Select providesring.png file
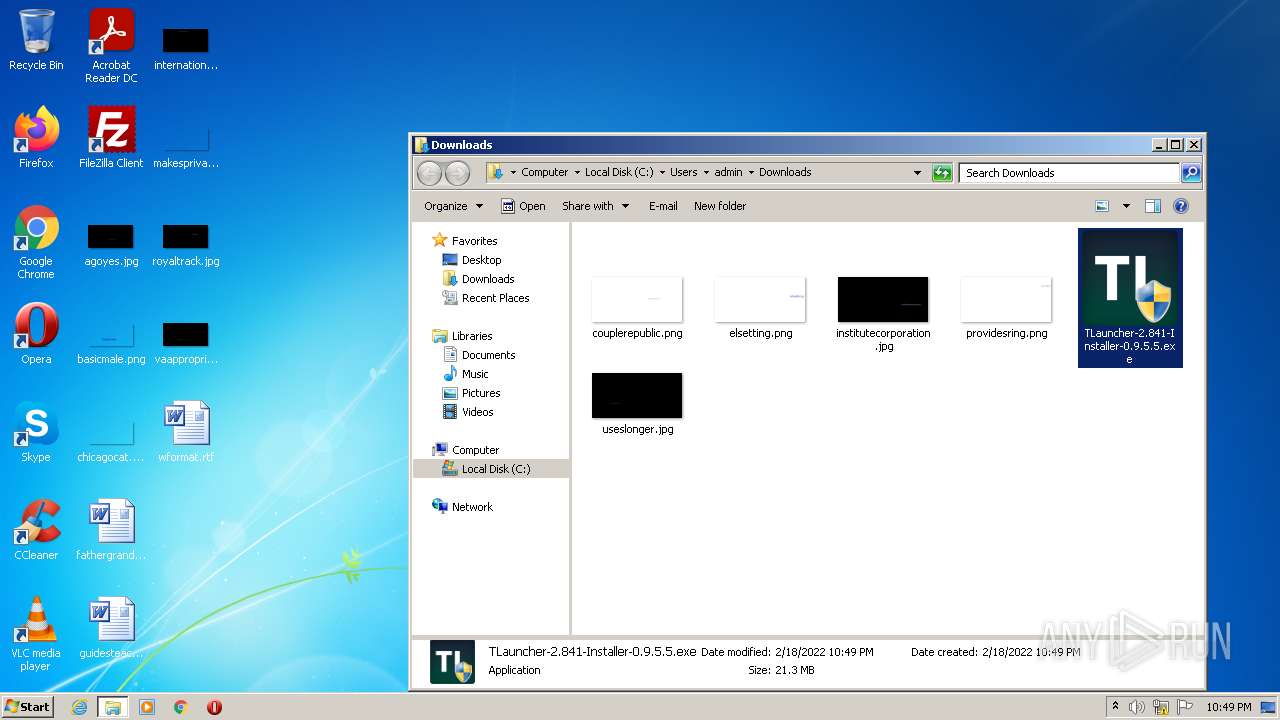The width and height of the screenshot is (1280, 720). 1006,308
